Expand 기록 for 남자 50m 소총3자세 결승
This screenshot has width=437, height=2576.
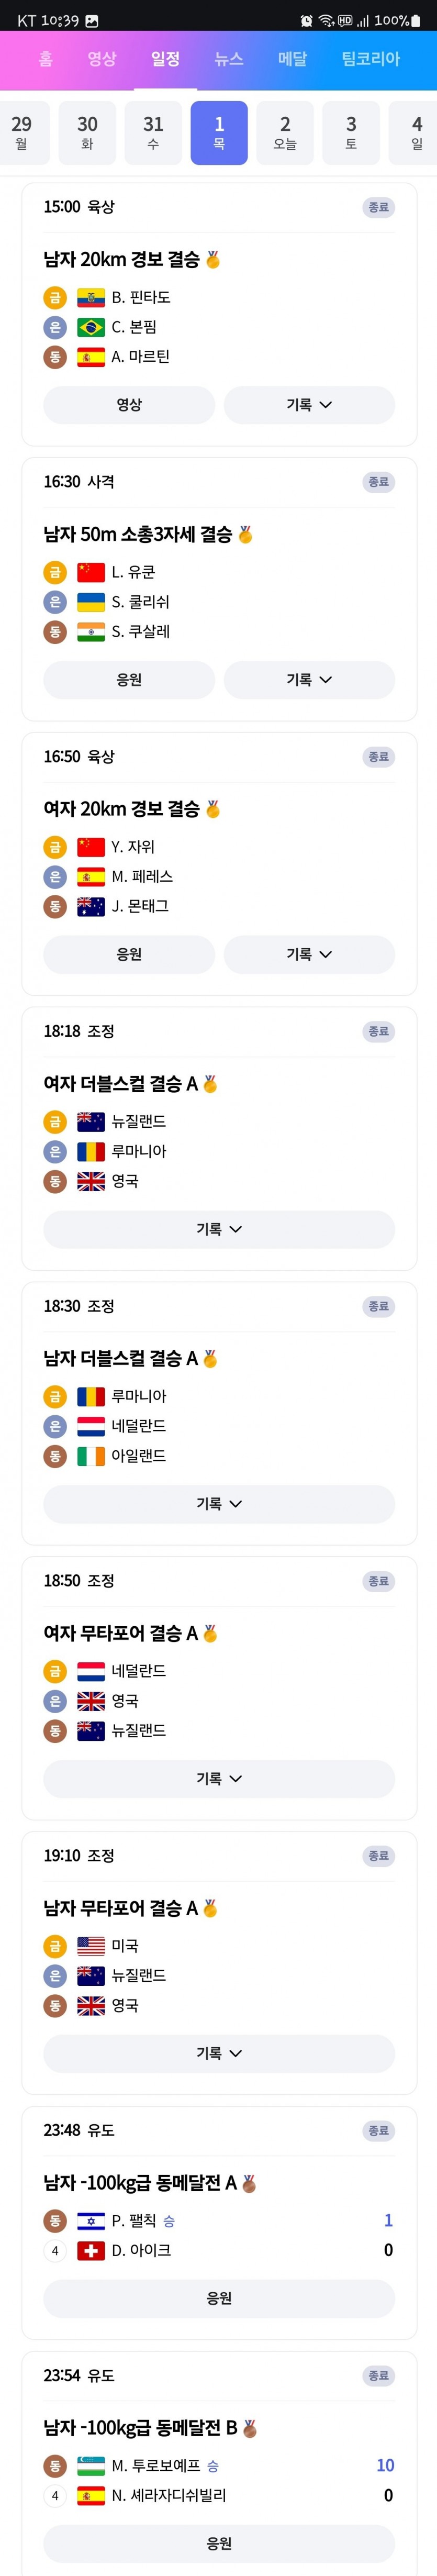[309, 679]
